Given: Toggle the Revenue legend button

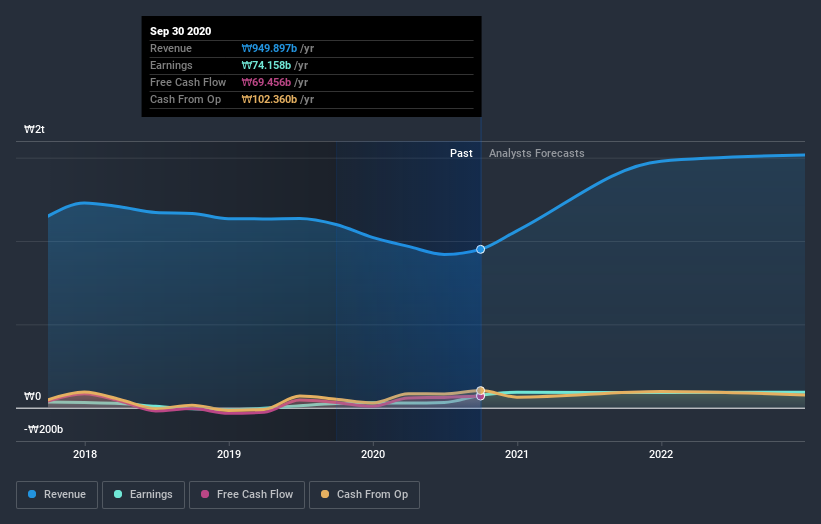Looking at the screenshot, I should (x=57, y=495).
